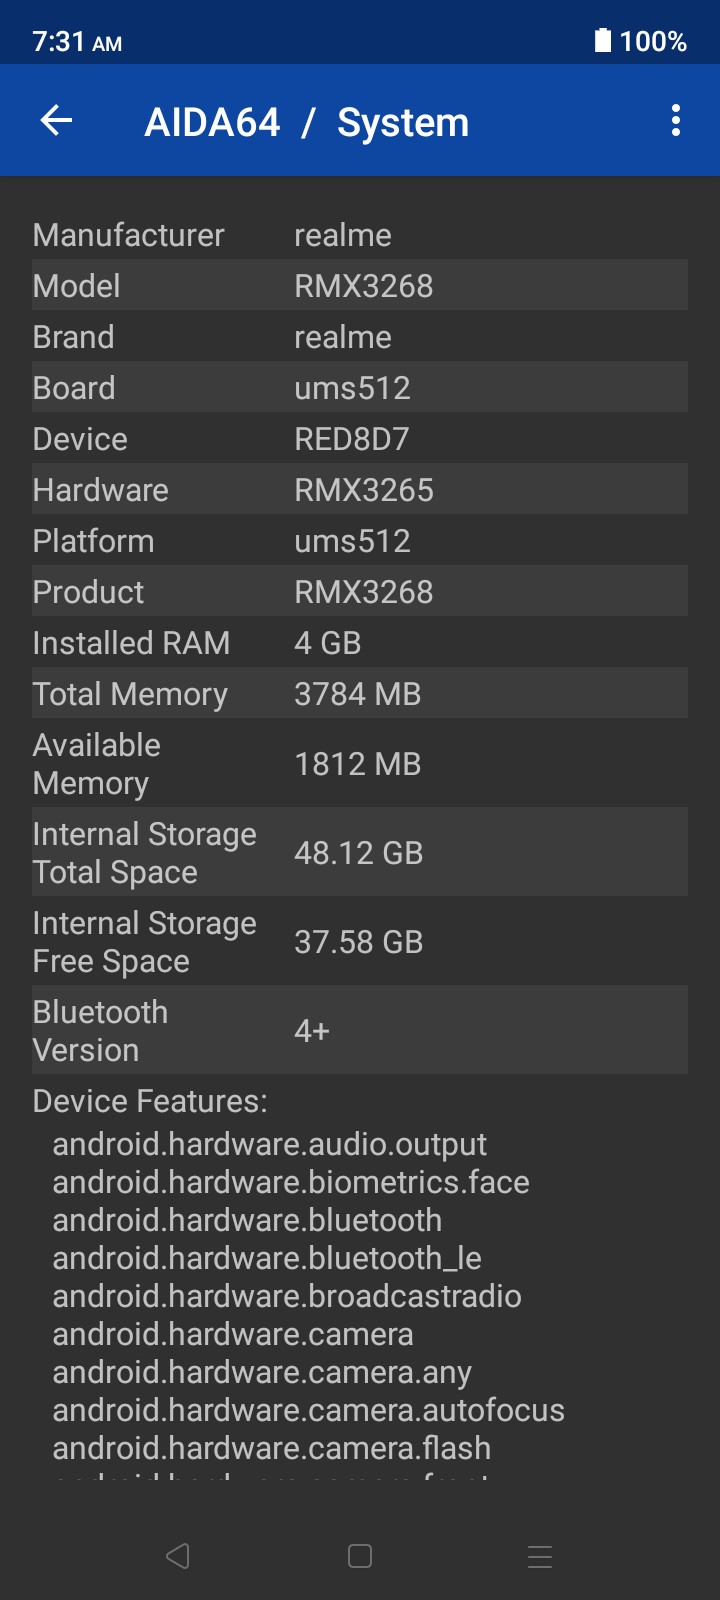Select the Bluetooth Version 4+ row
Screen dimensions: 720x1600
[x=360, y=1030]
